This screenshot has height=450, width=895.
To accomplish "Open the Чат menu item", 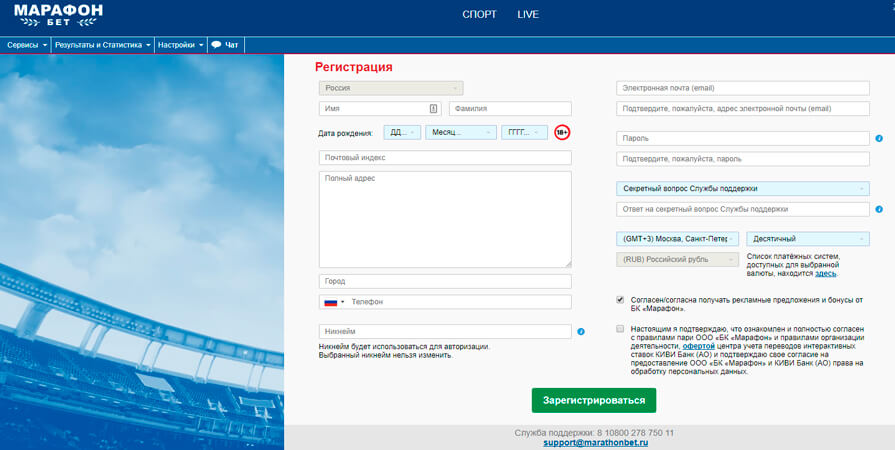I will pos(225,45).
